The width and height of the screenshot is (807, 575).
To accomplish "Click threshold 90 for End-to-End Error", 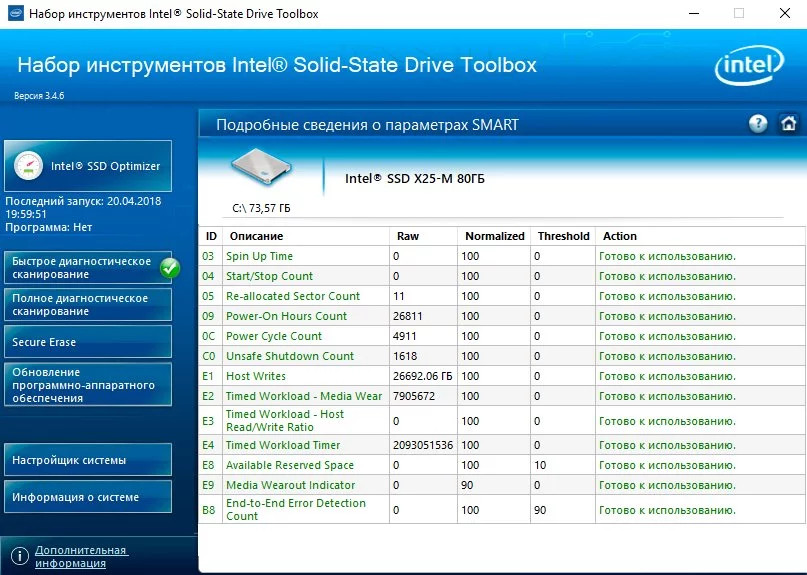I will click(540, 510).
